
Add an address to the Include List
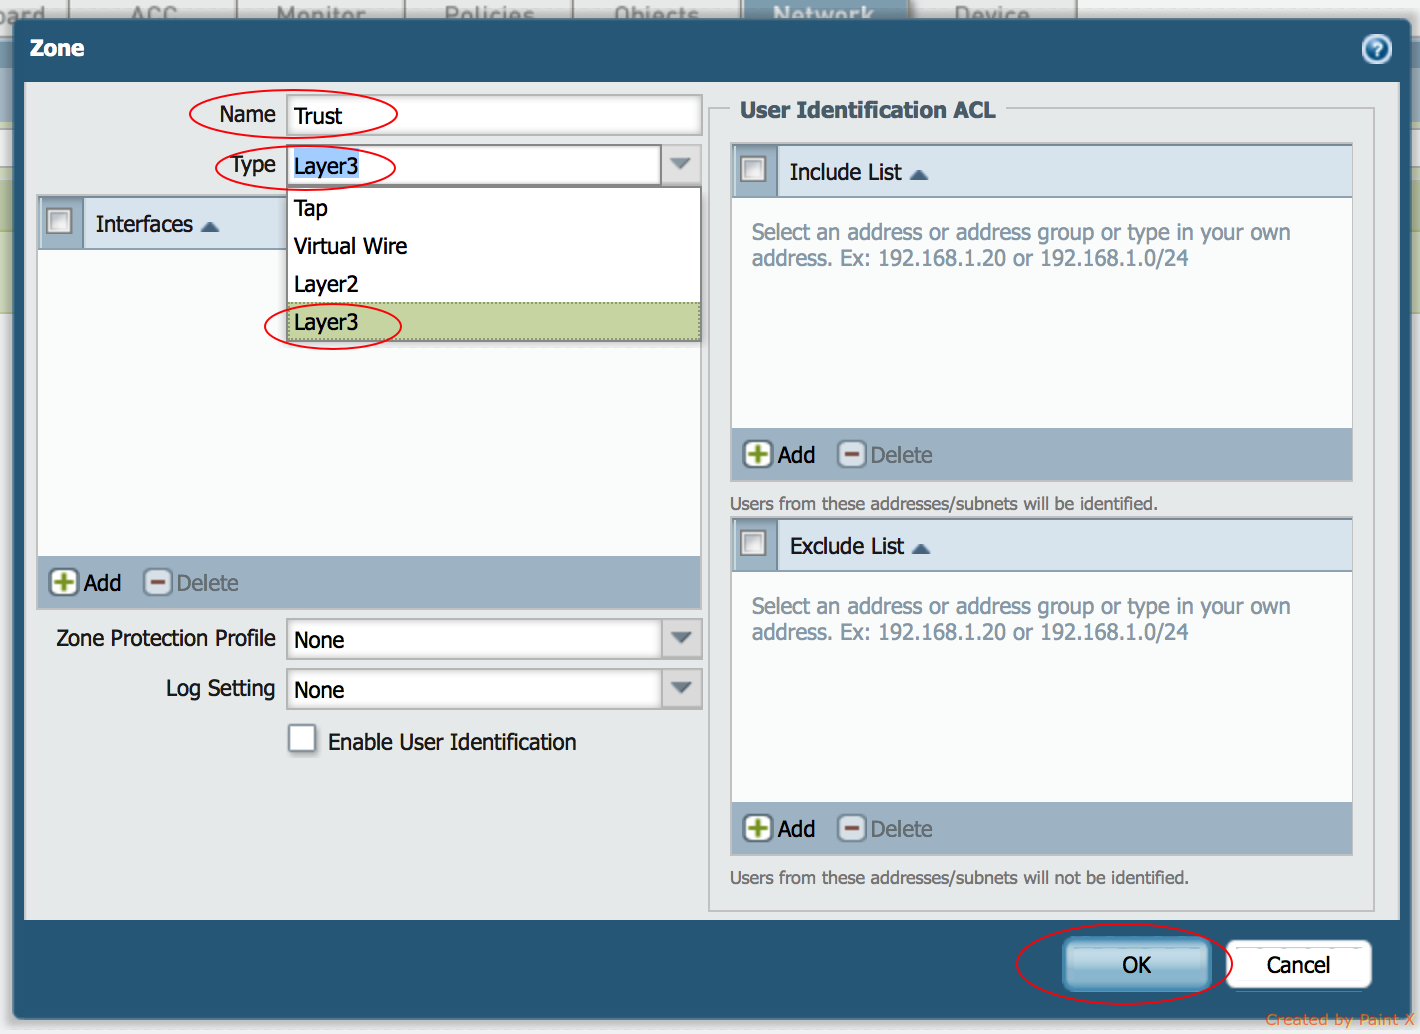click(780, 455)
